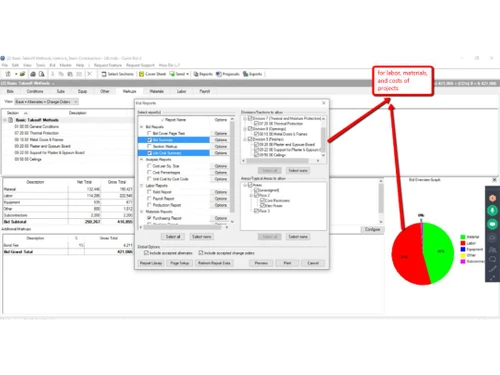Check the Payroll Report checkbox
Screen dimensions: 500x375
point(149,198)
